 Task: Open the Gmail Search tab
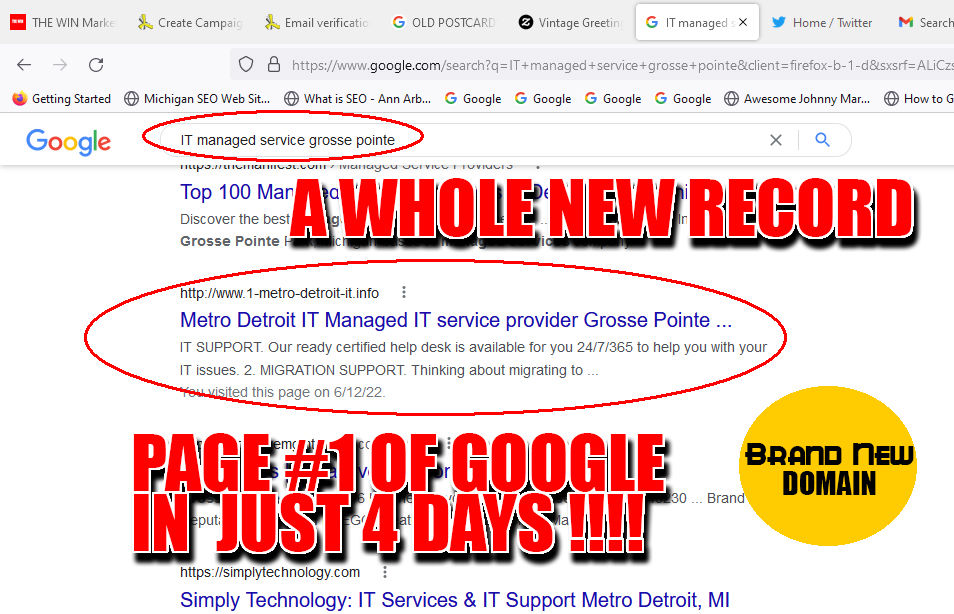coord(924,23)
